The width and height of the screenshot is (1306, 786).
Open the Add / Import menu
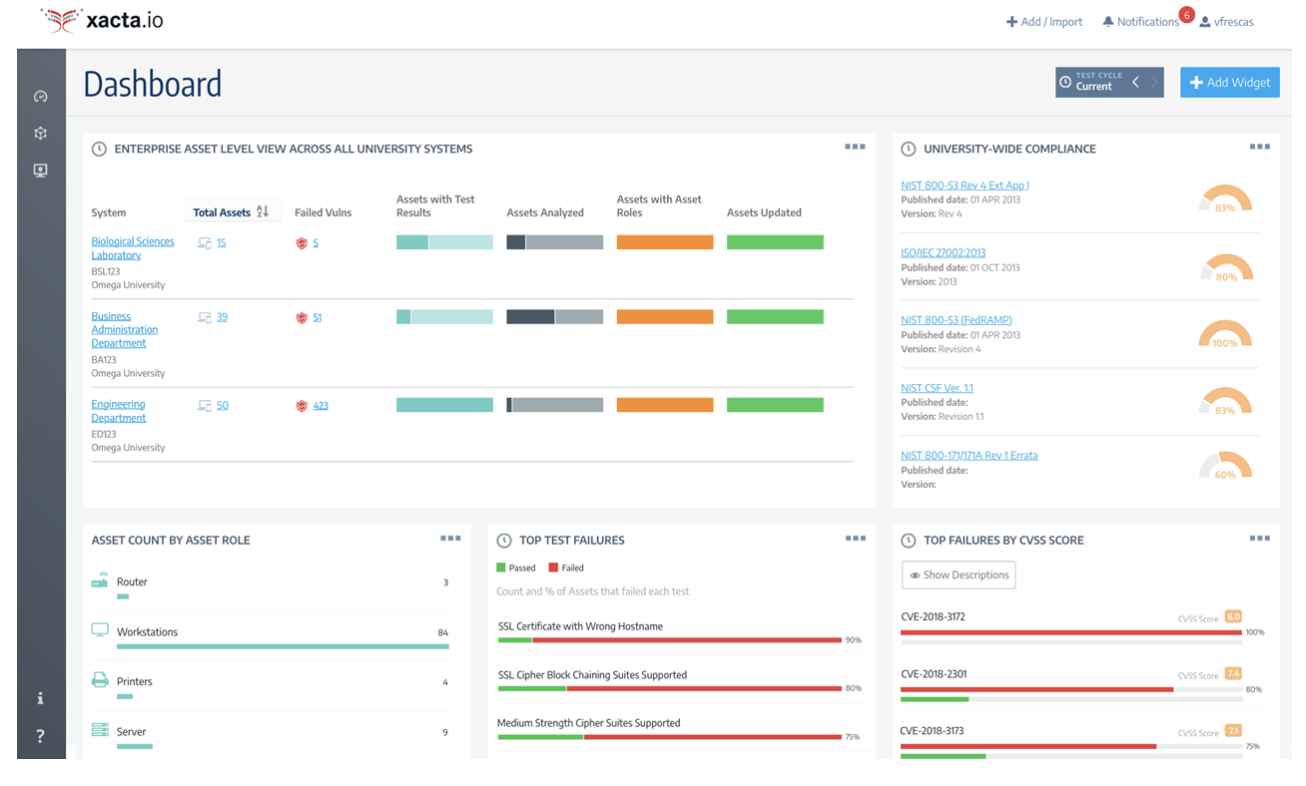click(1043, 20)
